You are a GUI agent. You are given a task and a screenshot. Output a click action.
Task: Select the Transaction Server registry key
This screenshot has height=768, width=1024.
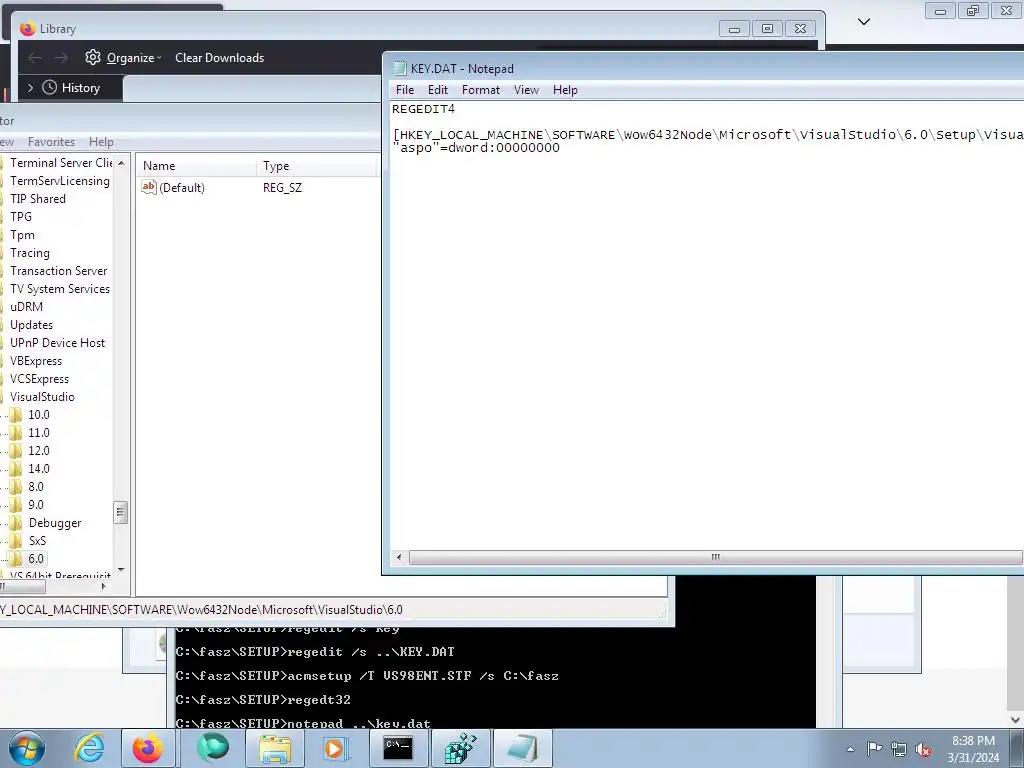(58, 270)
